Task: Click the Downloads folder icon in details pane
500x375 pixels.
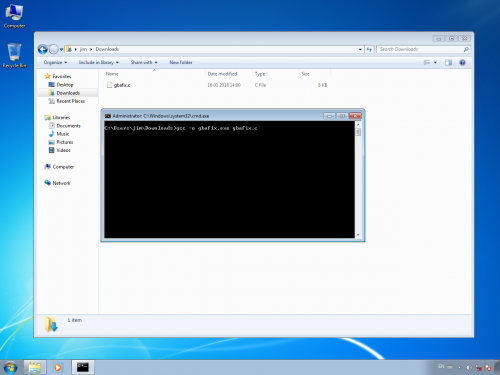Action: [x=51, y=324]
